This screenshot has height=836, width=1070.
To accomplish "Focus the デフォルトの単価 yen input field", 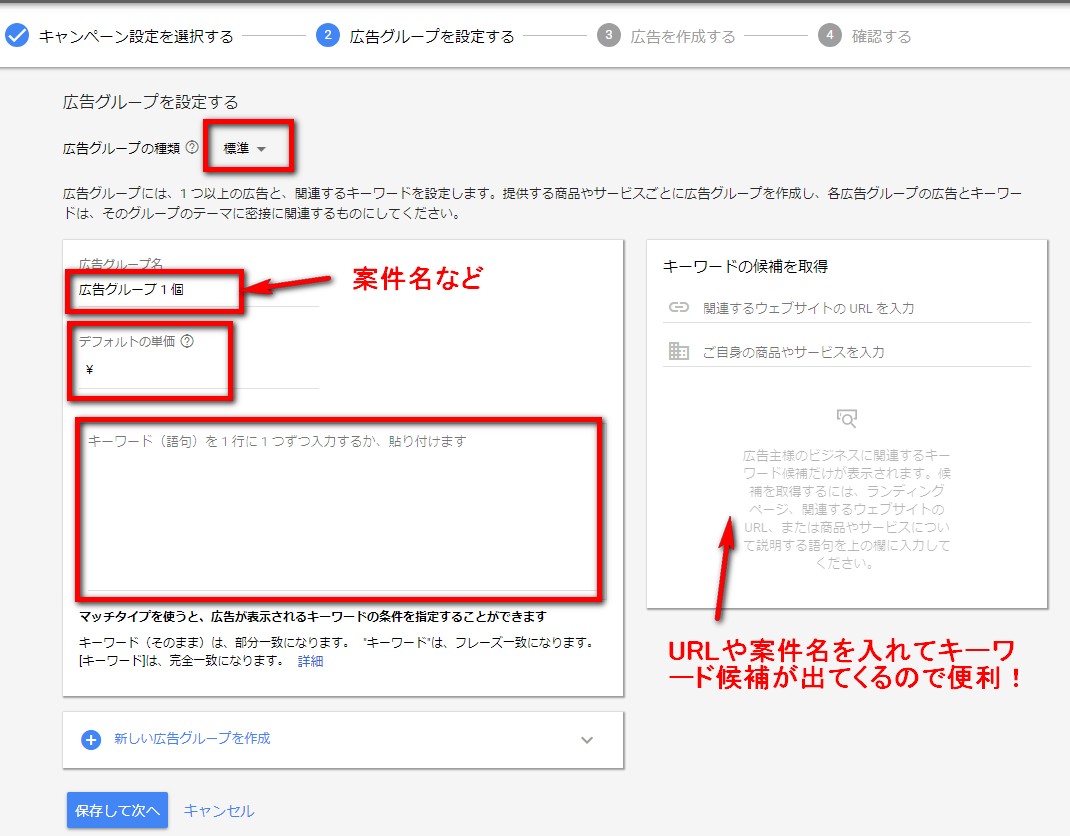I will (x=200, y=371).
